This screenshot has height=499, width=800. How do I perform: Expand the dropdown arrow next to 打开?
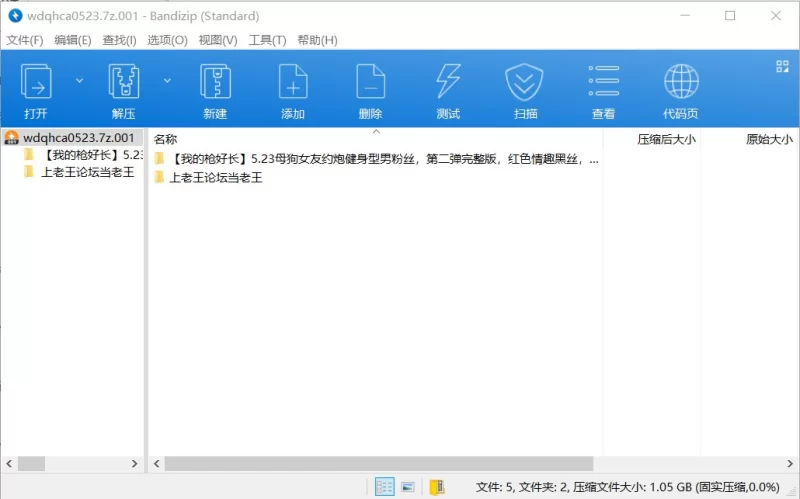tap(80, 81)
